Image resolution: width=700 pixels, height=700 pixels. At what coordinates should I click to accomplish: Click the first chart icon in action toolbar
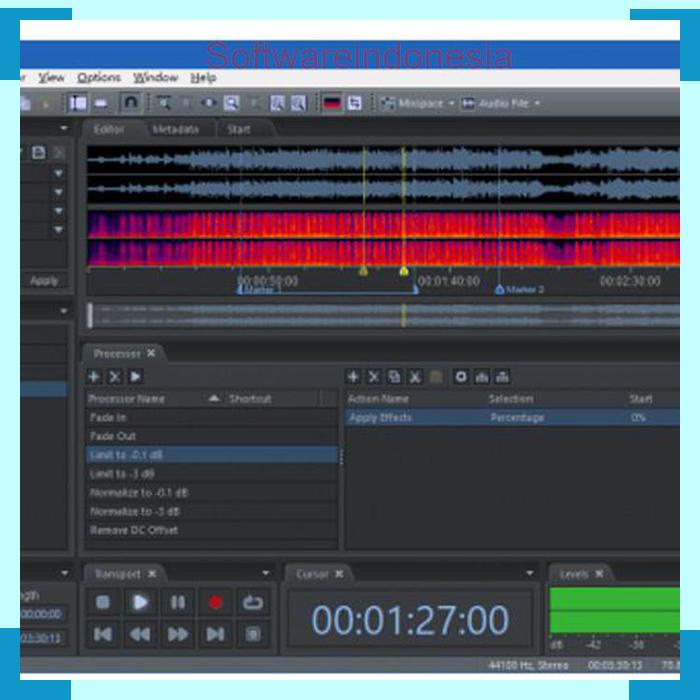tap(482, 377)
